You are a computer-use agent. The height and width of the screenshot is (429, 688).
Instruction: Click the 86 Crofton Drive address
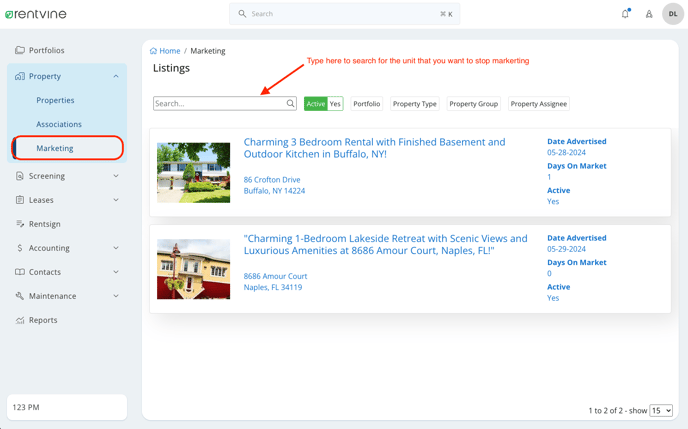click(272, 180)
